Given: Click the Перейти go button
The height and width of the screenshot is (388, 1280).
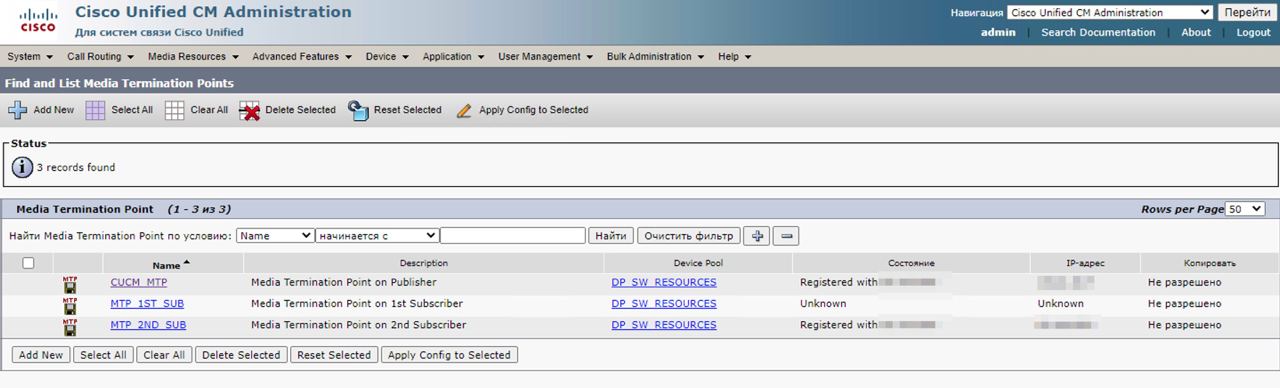Looking at the screenshot, I should click(x=1246, y=13).
